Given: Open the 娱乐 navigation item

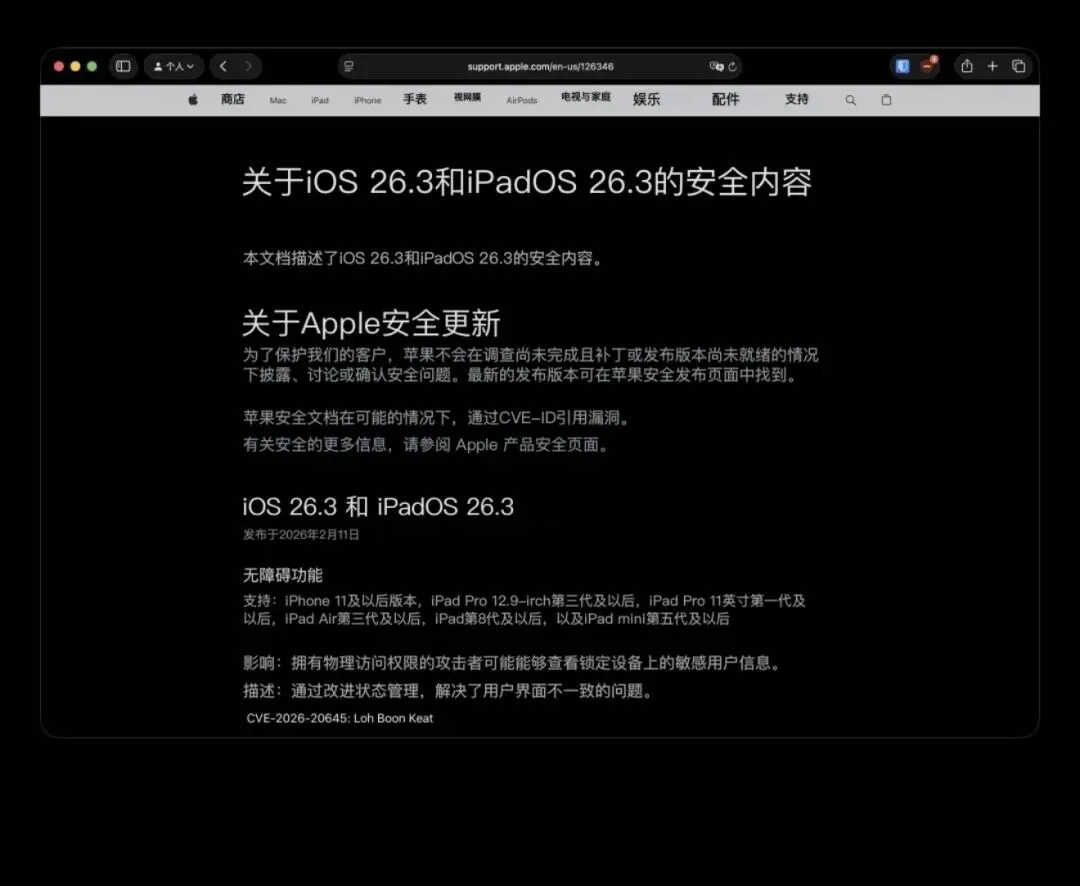Looking at the screenshot, I should (647, 99).
